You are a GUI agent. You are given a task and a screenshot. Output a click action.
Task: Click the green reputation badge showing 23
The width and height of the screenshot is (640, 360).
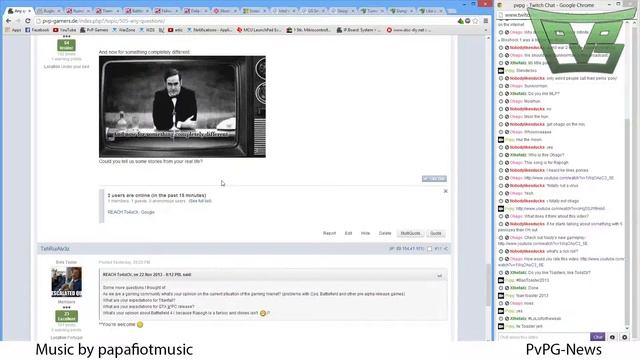tap(67, 316)
